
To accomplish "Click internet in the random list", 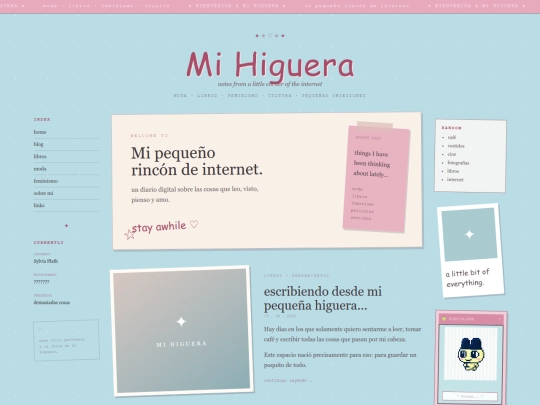I will 455,179.
